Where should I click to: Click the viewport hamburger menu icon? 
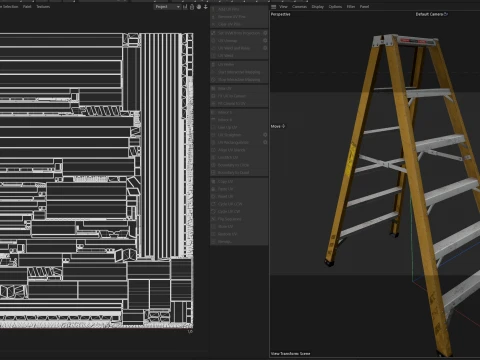pyautogui.click(x=274, y=7)
